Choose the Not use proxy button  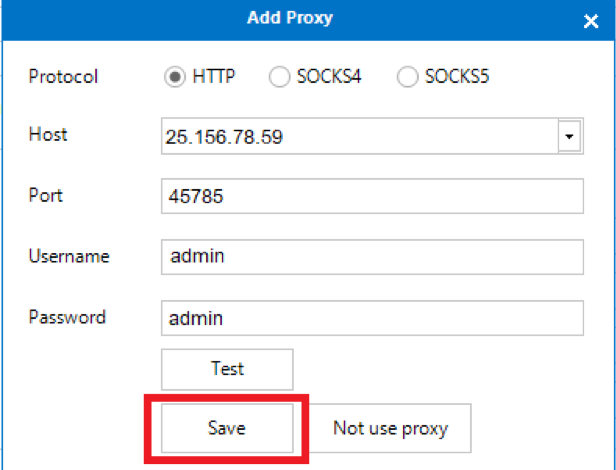(x=390, y=428)
